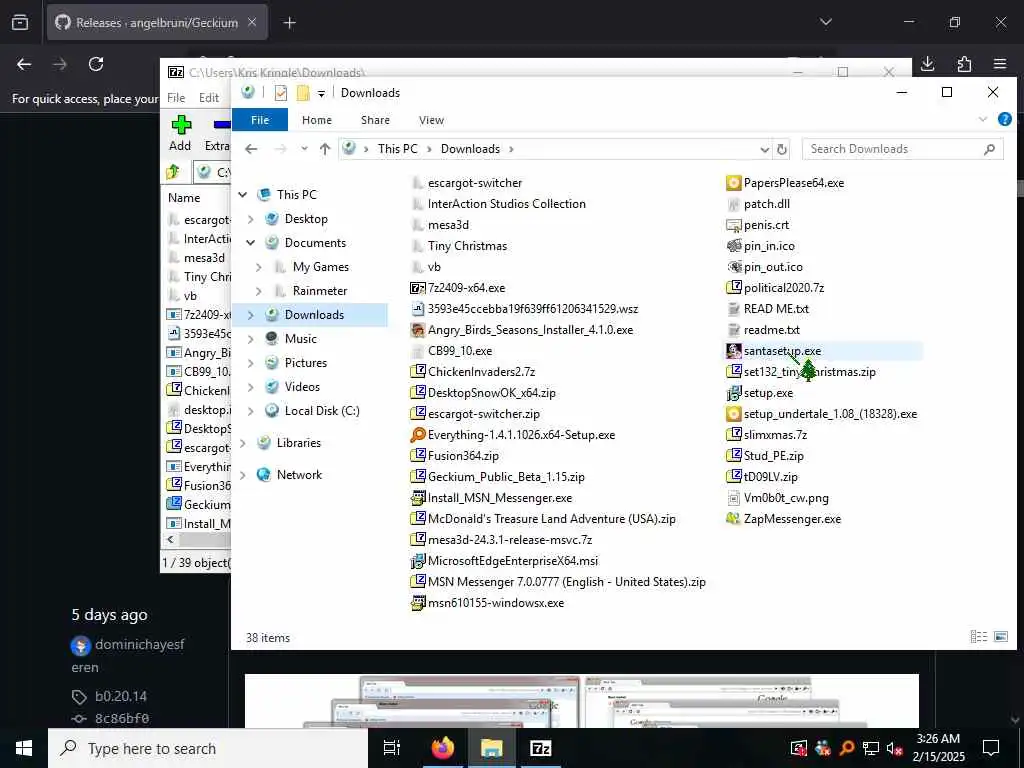This screenshot has height=768, width=1024.
Task: Expand My Games folder node
Action: coord(259,267)
